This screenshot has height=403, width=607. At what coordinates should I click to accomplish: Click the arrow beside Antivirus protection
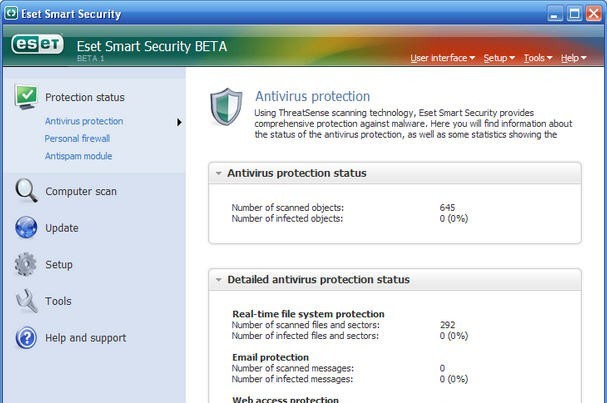(x=179, y=122)
